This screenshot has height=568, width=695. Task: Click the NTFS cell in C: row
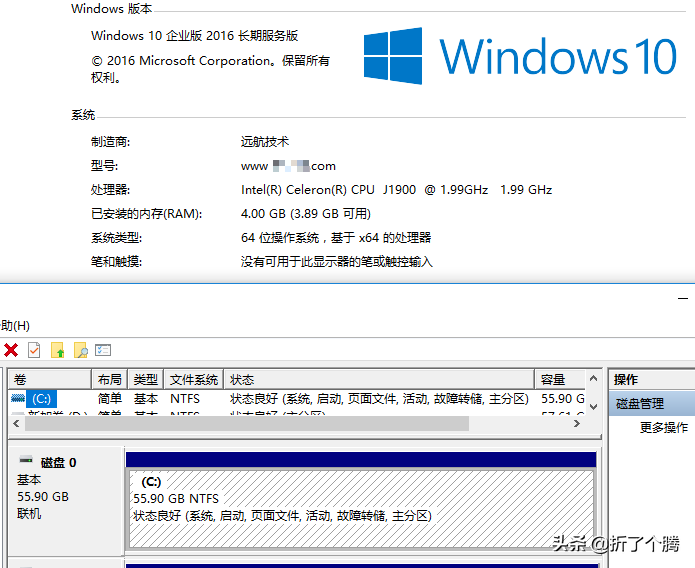point(185,399)
